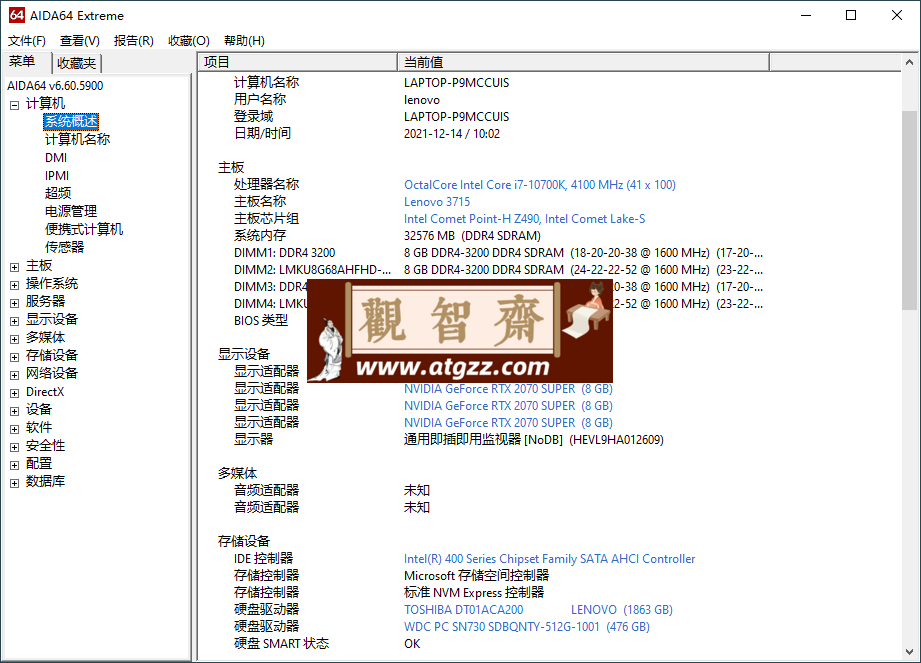Maximize the AIDA64 window

[x=851, y=15]
